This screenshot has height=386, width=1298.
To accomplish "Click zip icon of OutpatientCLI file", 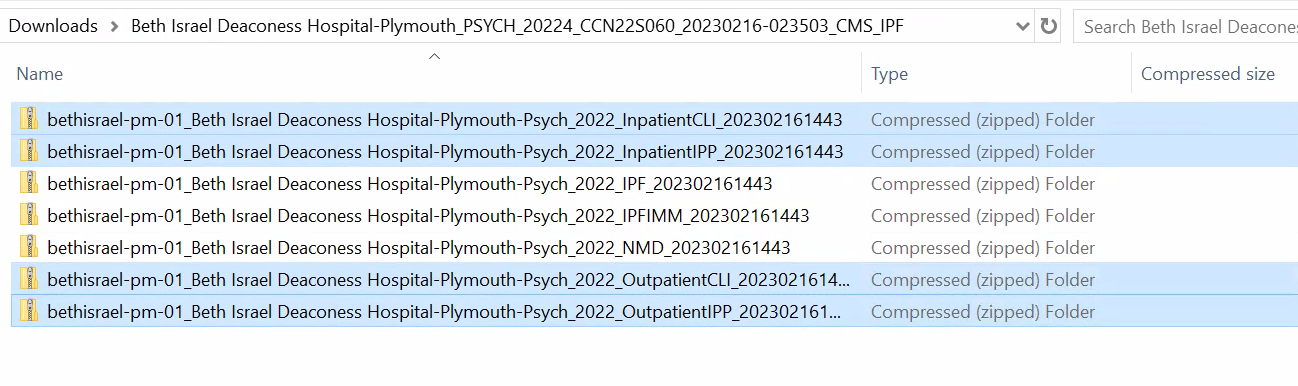I will tap(28, 280).
